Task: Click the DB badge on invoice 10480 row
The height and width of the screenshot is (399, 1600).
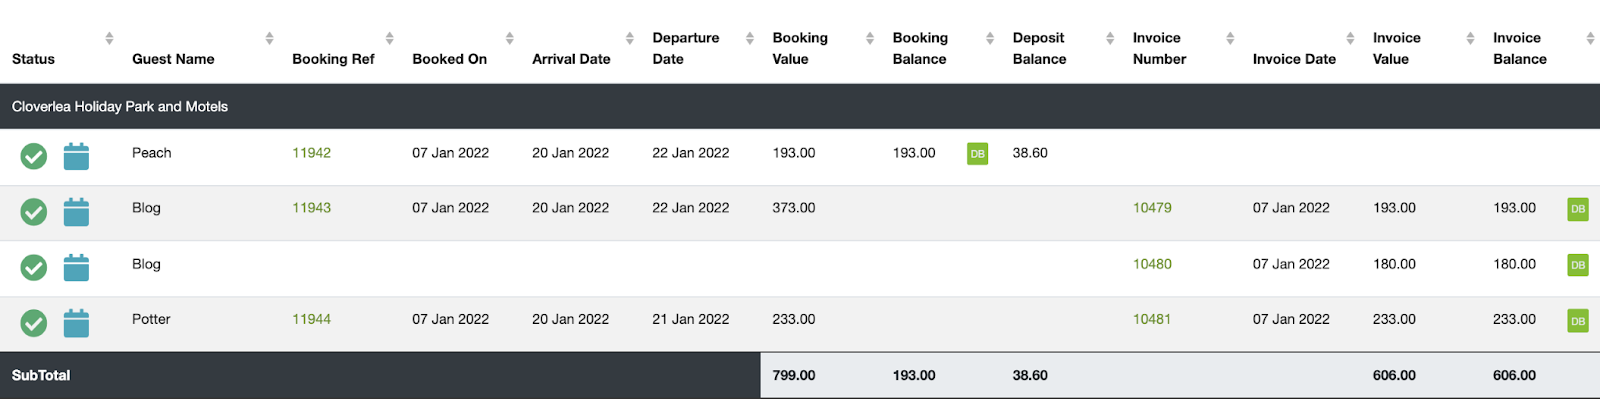Action: (1578, 265)
